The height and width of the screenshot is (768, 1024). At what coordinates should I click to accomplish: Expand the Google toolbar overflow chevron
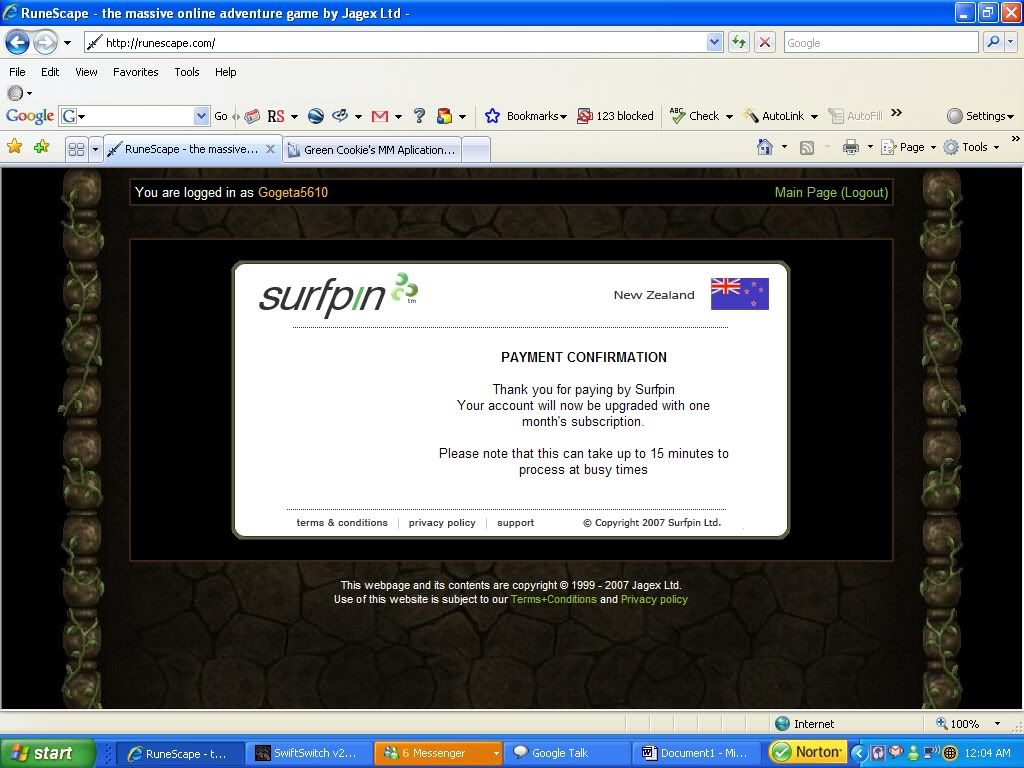[x=897, y=113]
